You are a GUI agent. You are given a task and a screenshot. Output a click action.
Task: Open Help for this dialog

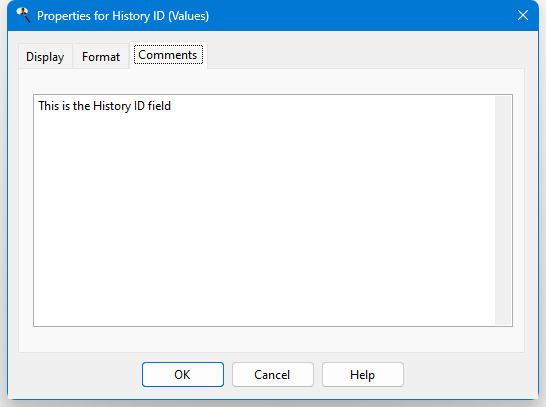pyautogui.click(x=362, y=375)
